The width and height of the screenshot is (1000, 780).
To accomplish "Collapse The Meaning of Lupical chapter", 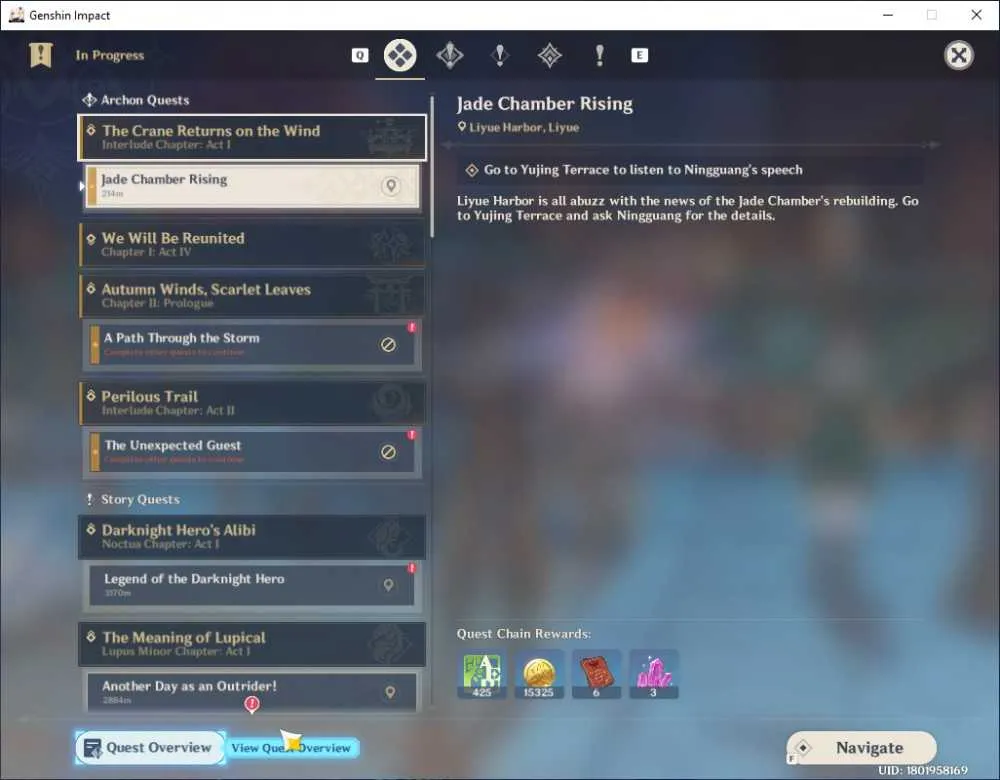I will click(252, 644).
